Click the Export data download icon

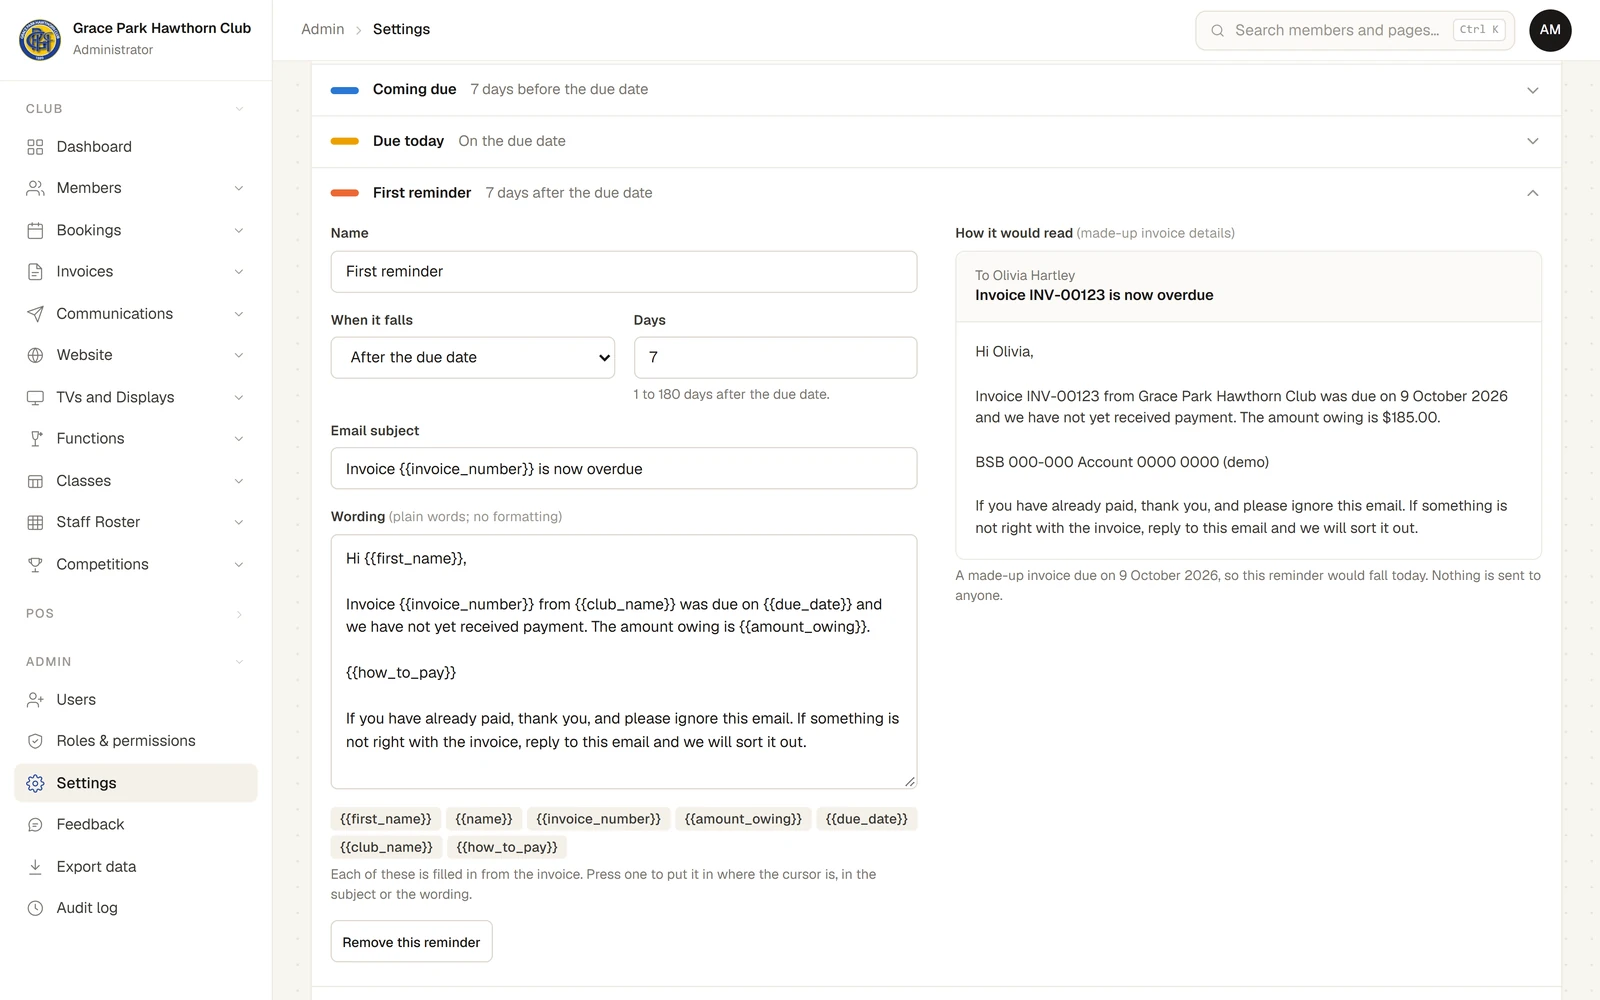tap(35, 867)
